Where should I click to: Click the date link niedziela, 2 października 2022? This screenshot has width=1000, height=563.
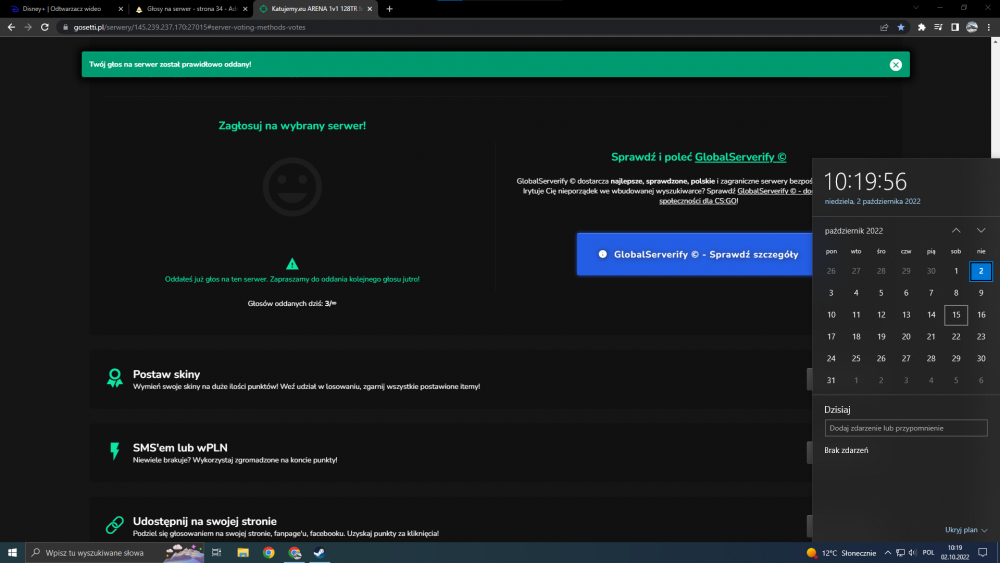click(872, 201)
